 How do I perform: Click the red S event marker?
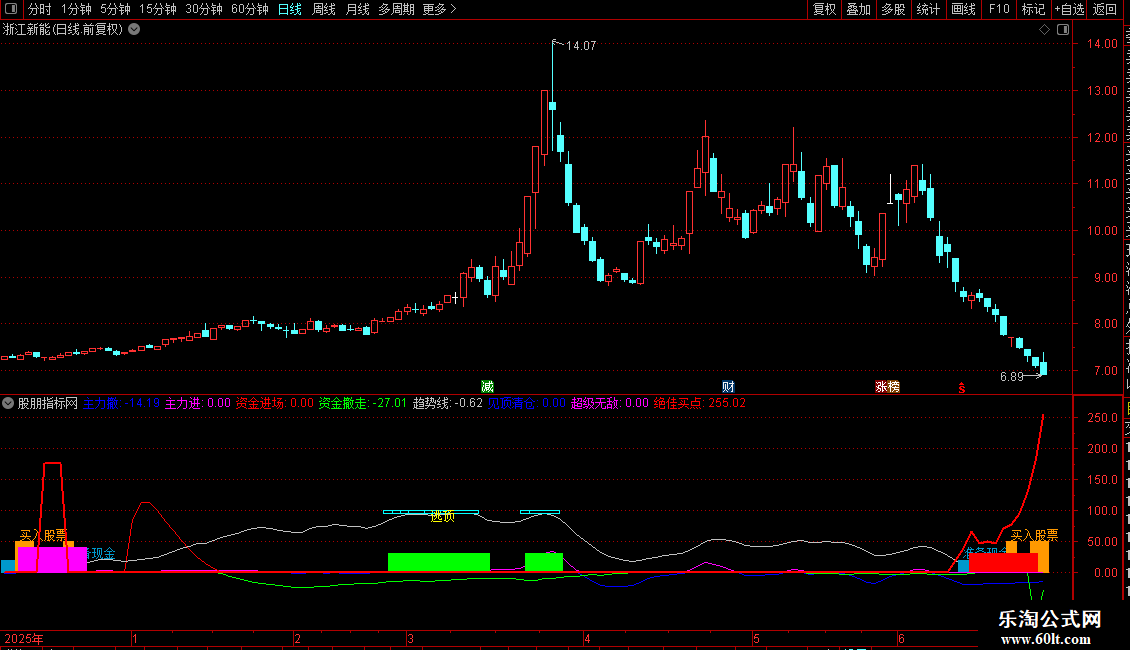961,388
